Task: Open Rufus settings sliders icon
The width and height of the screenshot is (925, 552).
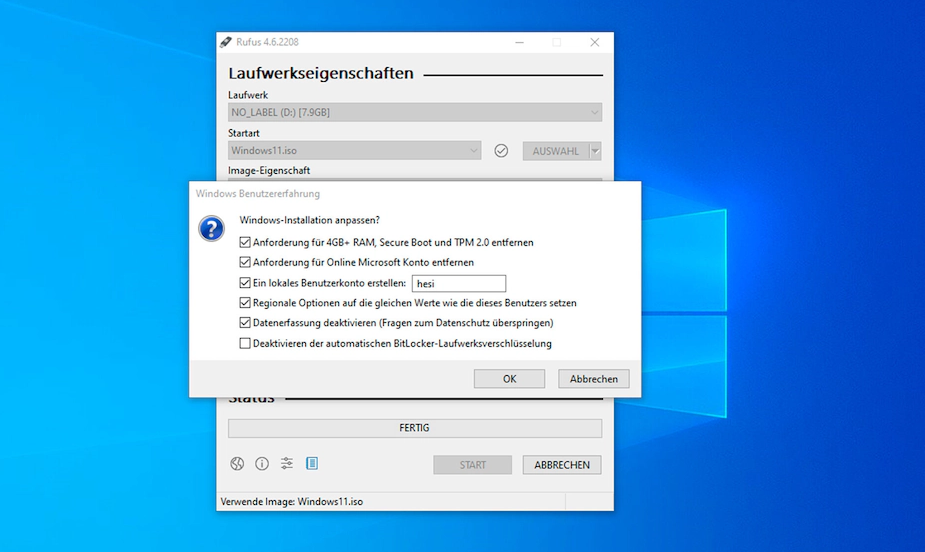Action: [x=287, y=464]
